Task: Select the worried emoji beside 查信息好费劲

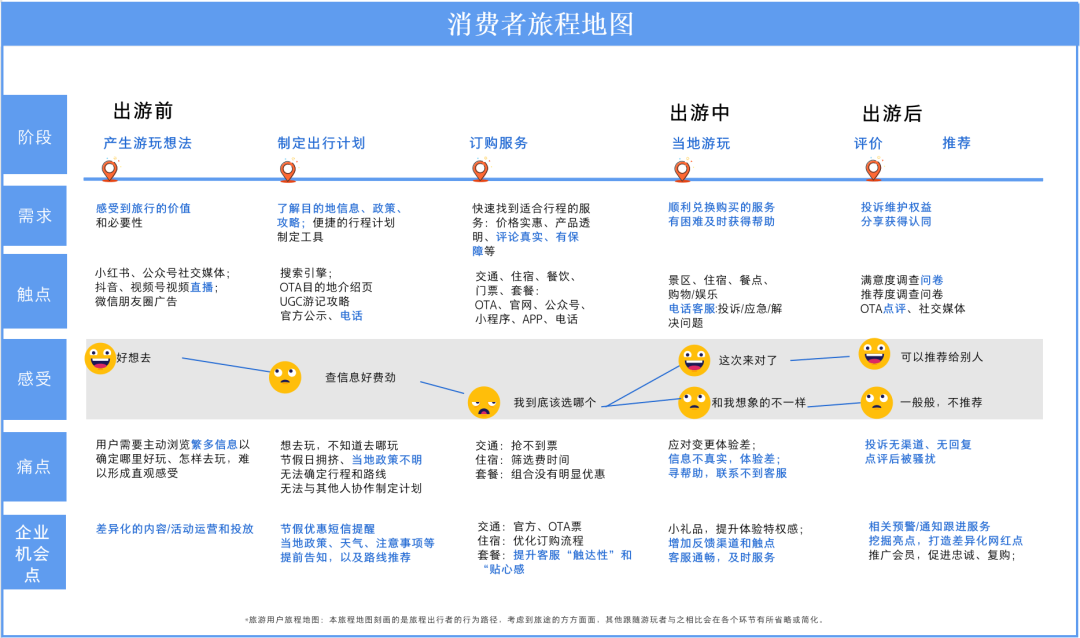Action: pyautogui.click(x=285, y=377)
